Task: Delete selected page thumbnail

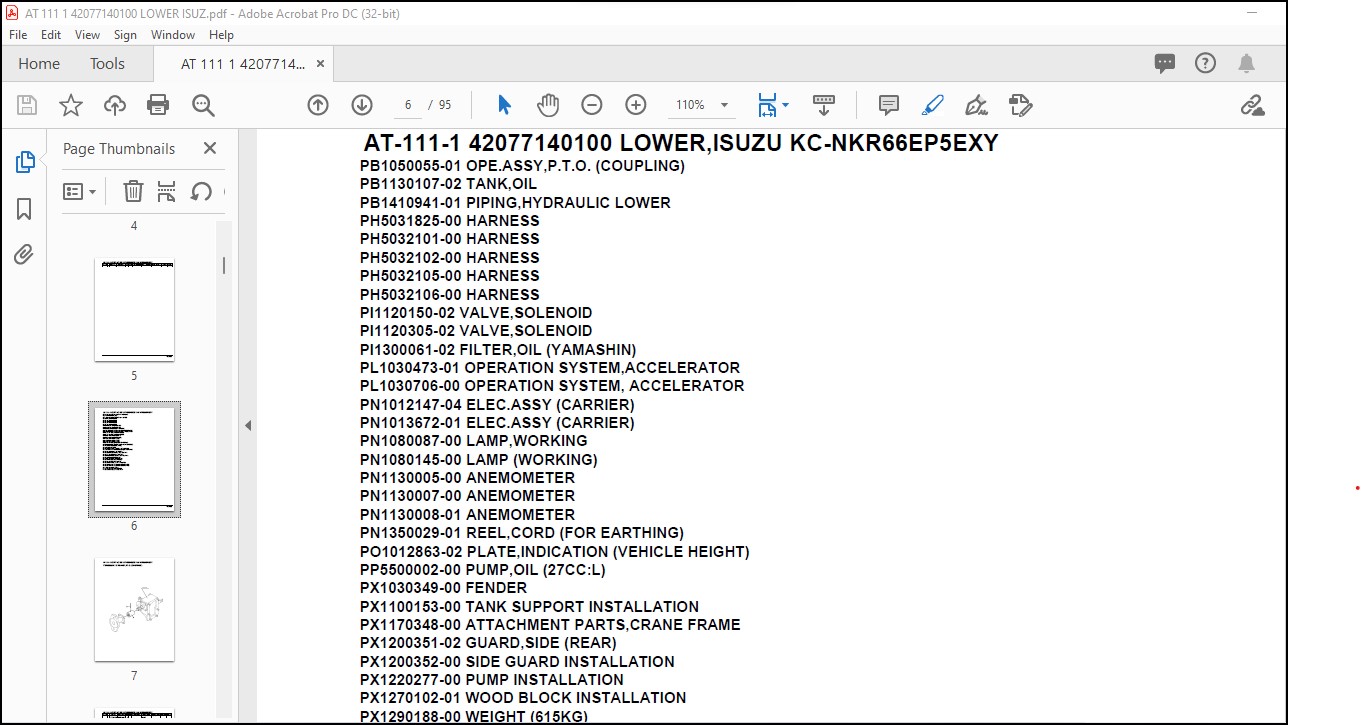Action: tap(133, 191)
